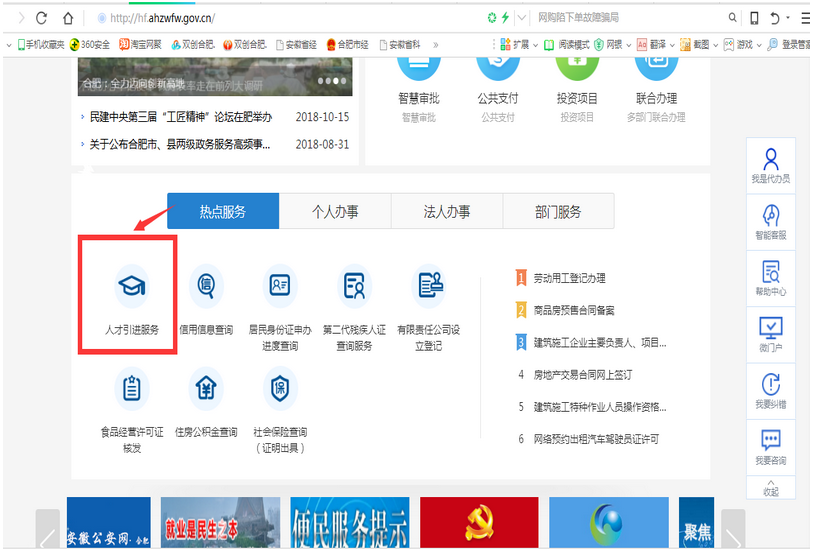Image resolution: width=817 pixels, height=549 pixels.
Task: Click 我要纠错 sidebar icon
Action: (771, 391)
